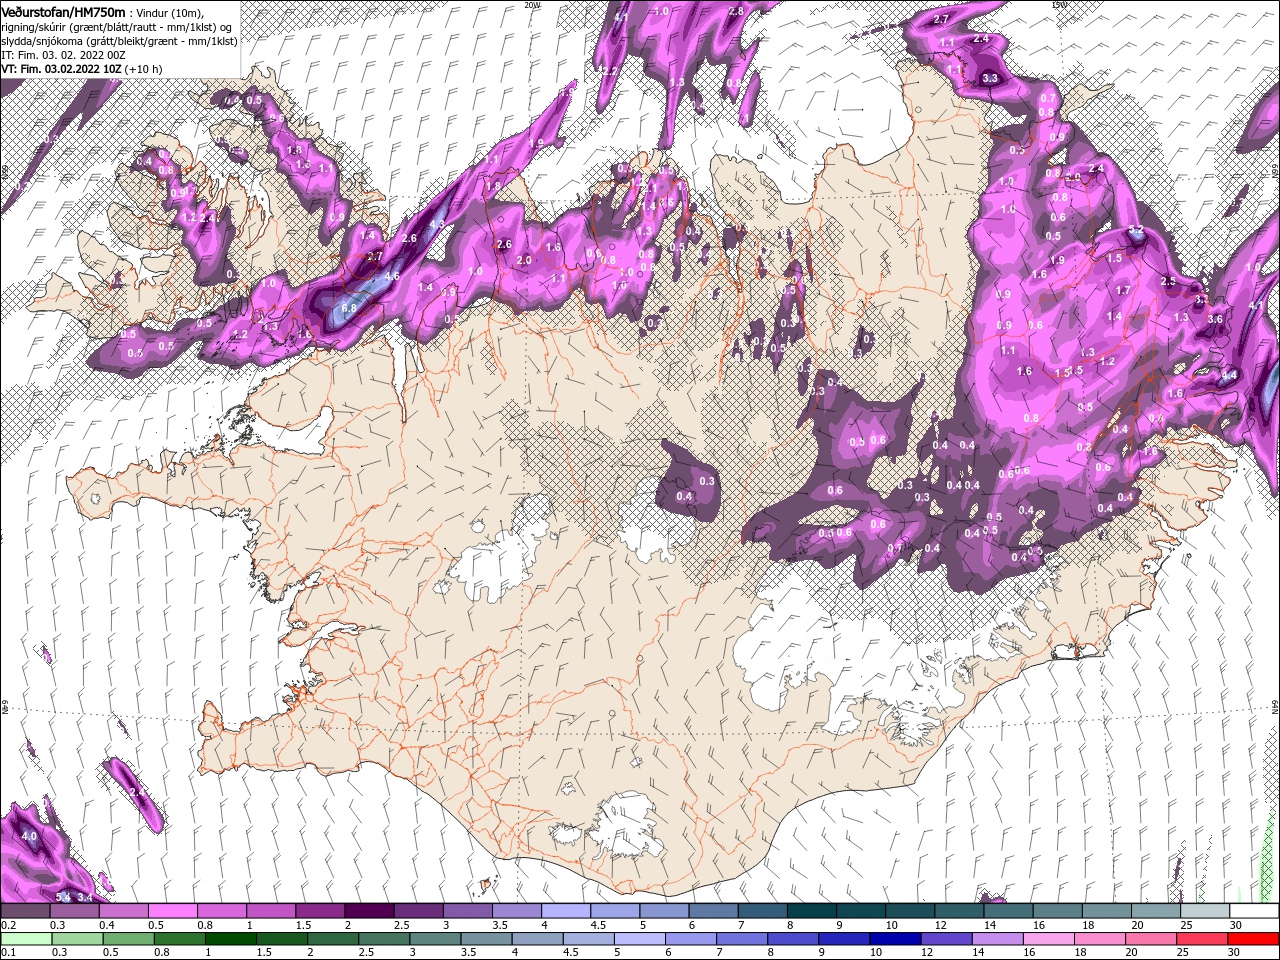Click the 4.6 precipitation value on map

point(392,276)
